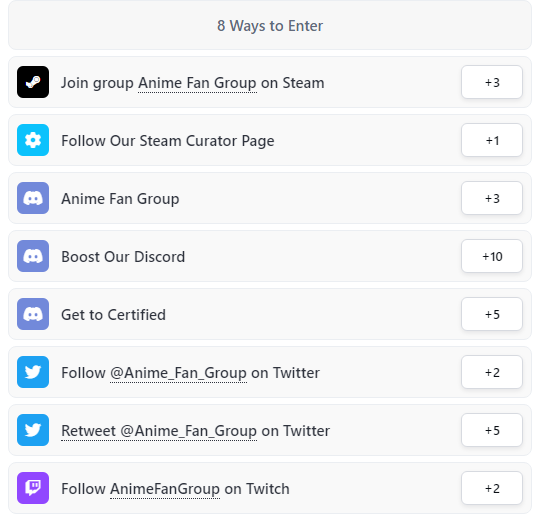Screen dimensions: 540x520
Task: Expand the Boost Our Discord entry row
Action: [x=270, y=256]
